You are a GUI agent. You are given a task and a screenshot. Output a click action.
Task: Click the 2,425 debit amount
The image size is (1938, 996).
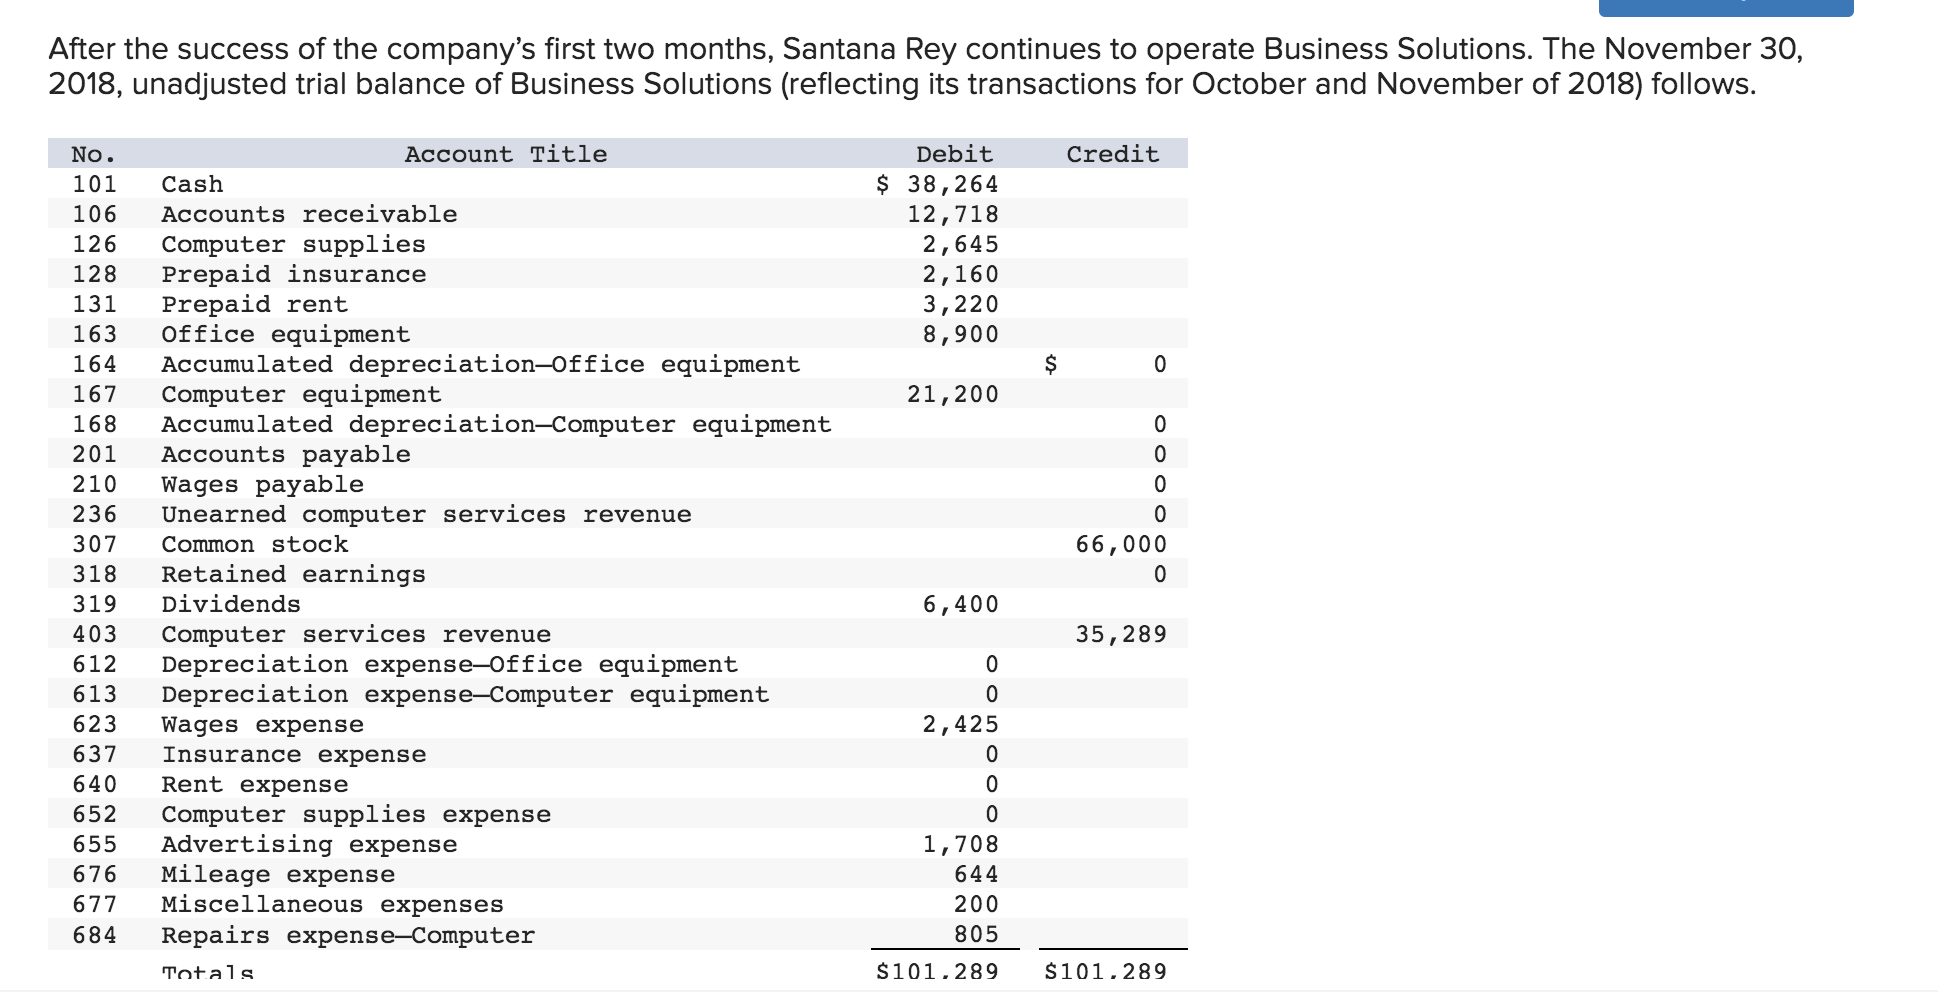click(960, 724)
